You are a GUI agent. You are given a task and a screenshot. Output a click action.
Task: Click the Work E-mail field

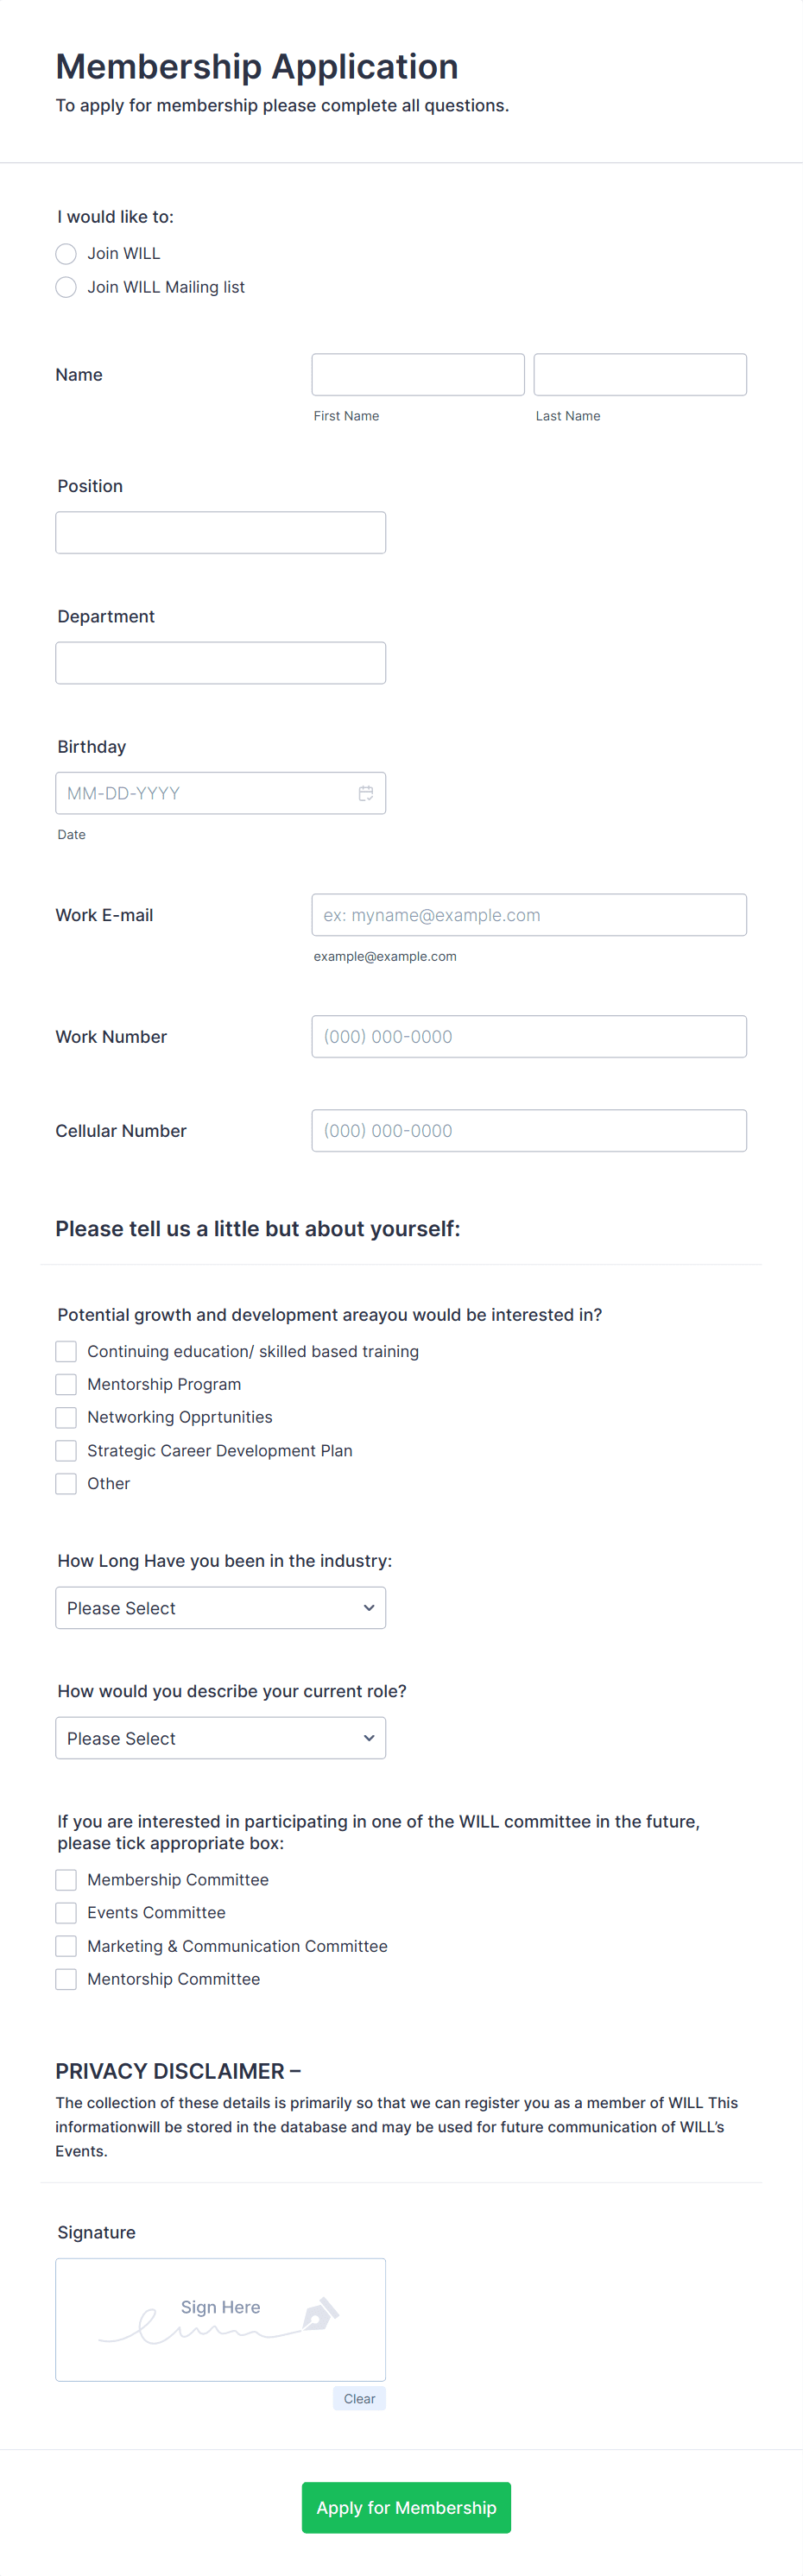click(x=529, y=915)
